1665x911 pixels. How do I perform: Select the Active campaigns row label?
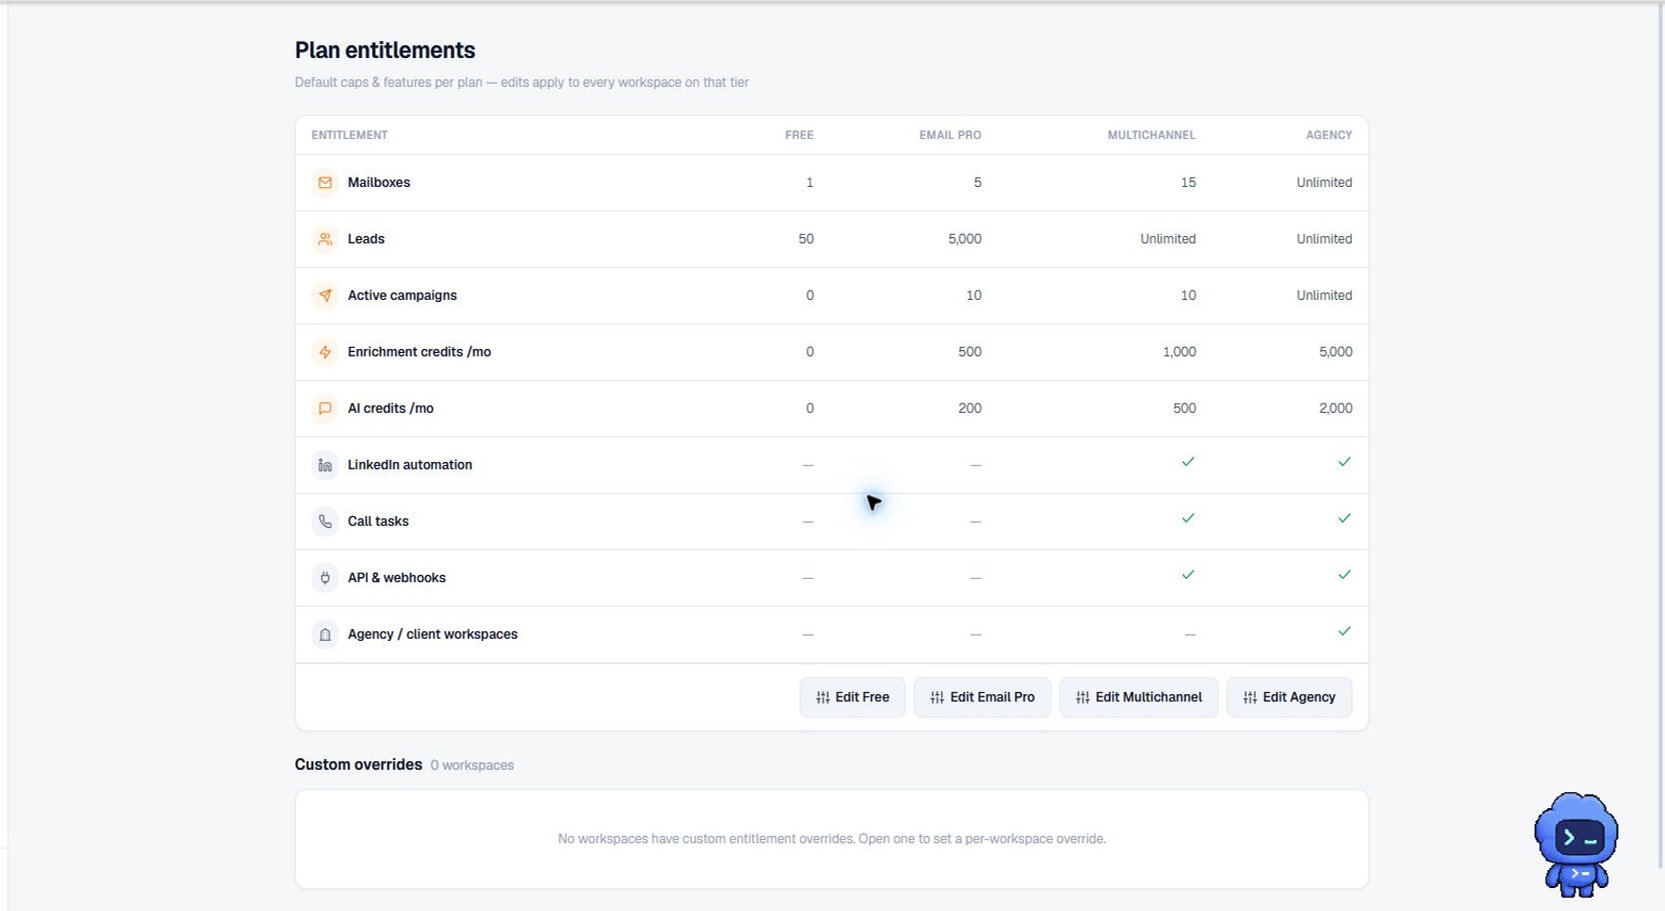pyautogui.click(x=402, y=296)
